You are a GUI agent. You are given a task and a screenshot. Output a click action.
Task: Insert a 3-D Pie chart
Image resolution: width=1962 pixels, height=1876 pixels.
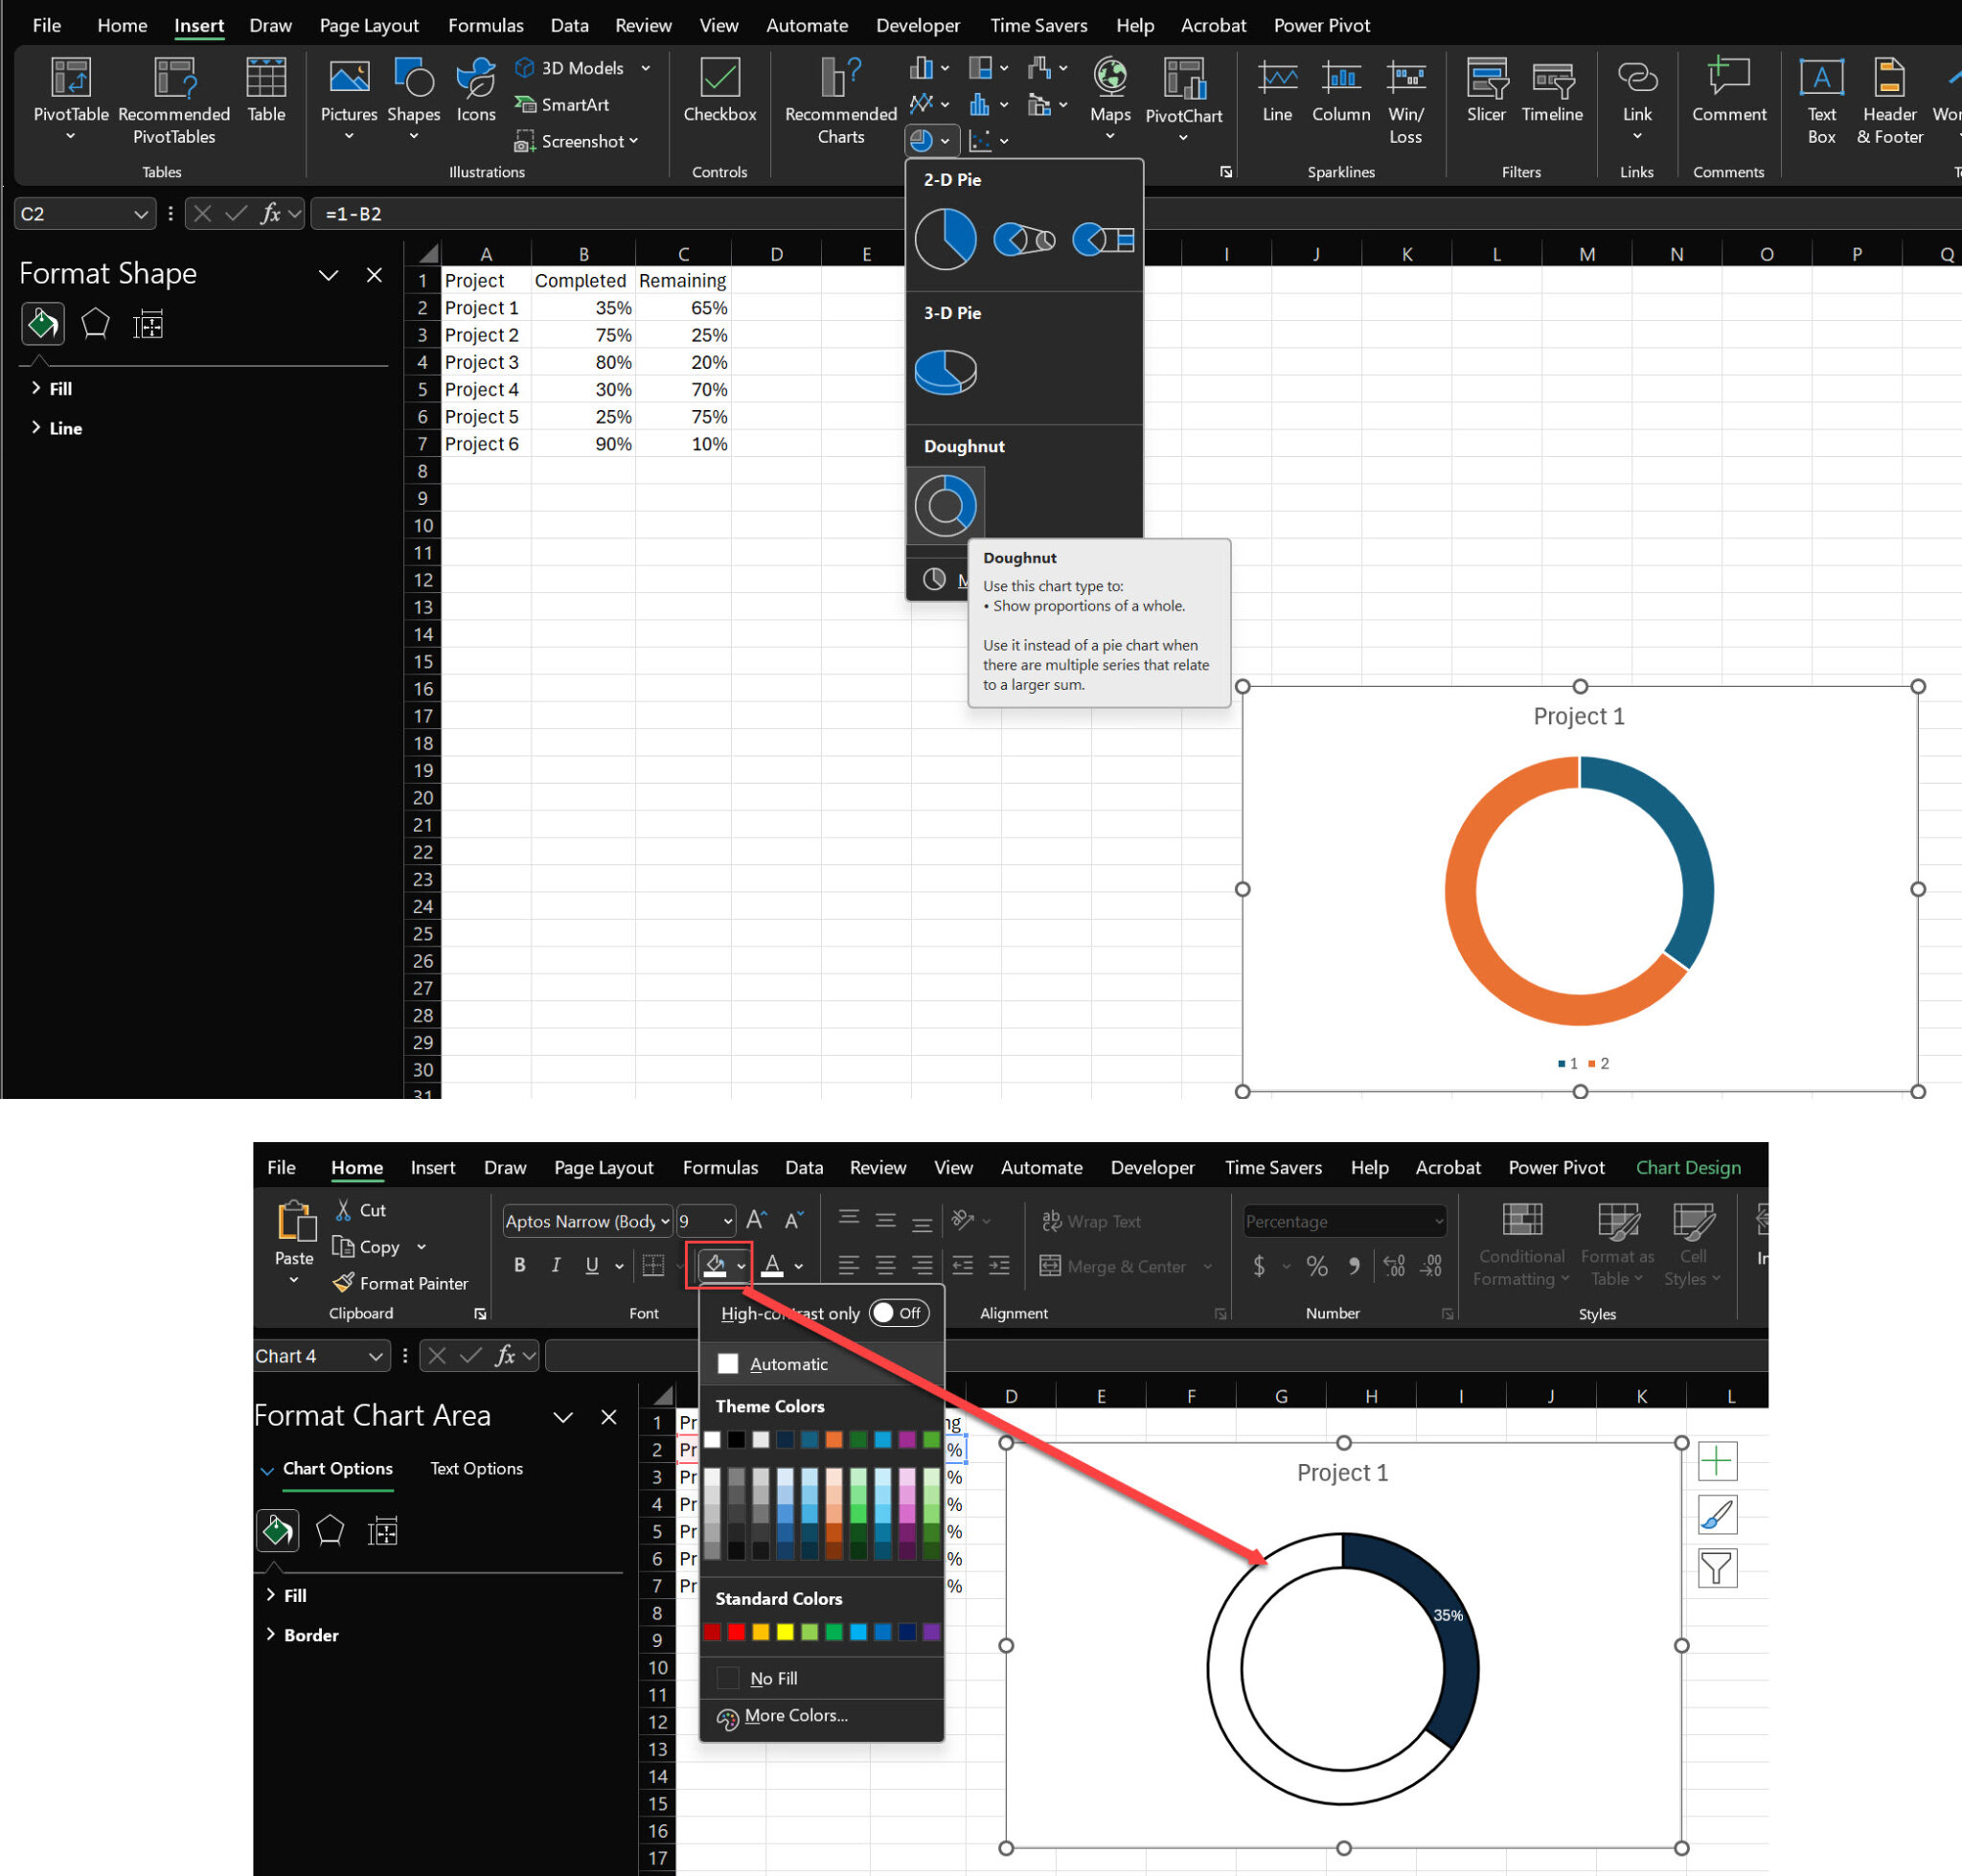pyautogui.click(x=945, y=372)
